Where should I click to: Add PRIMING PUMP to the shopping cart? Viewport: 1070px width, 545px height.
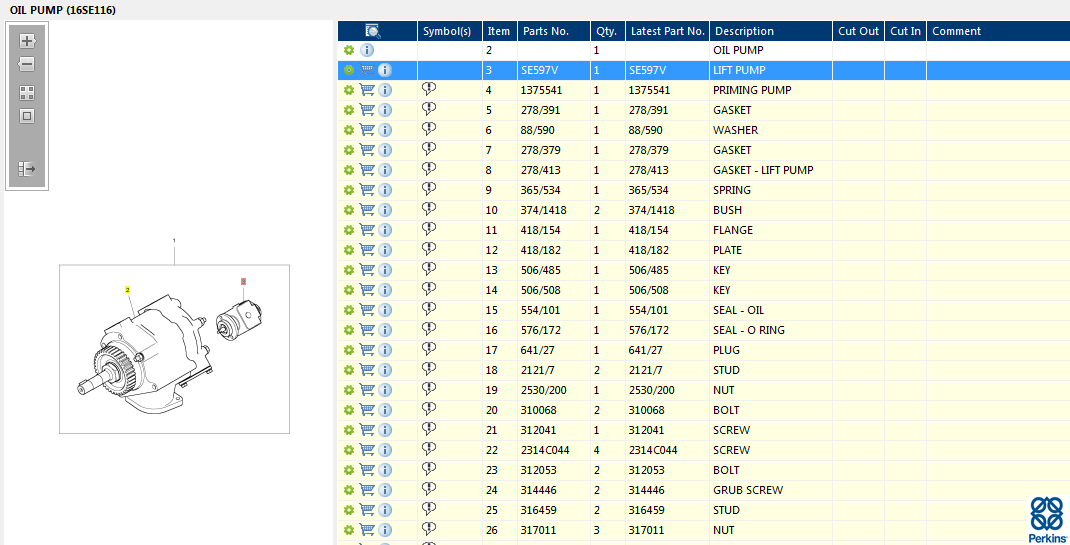click(367, 90)
